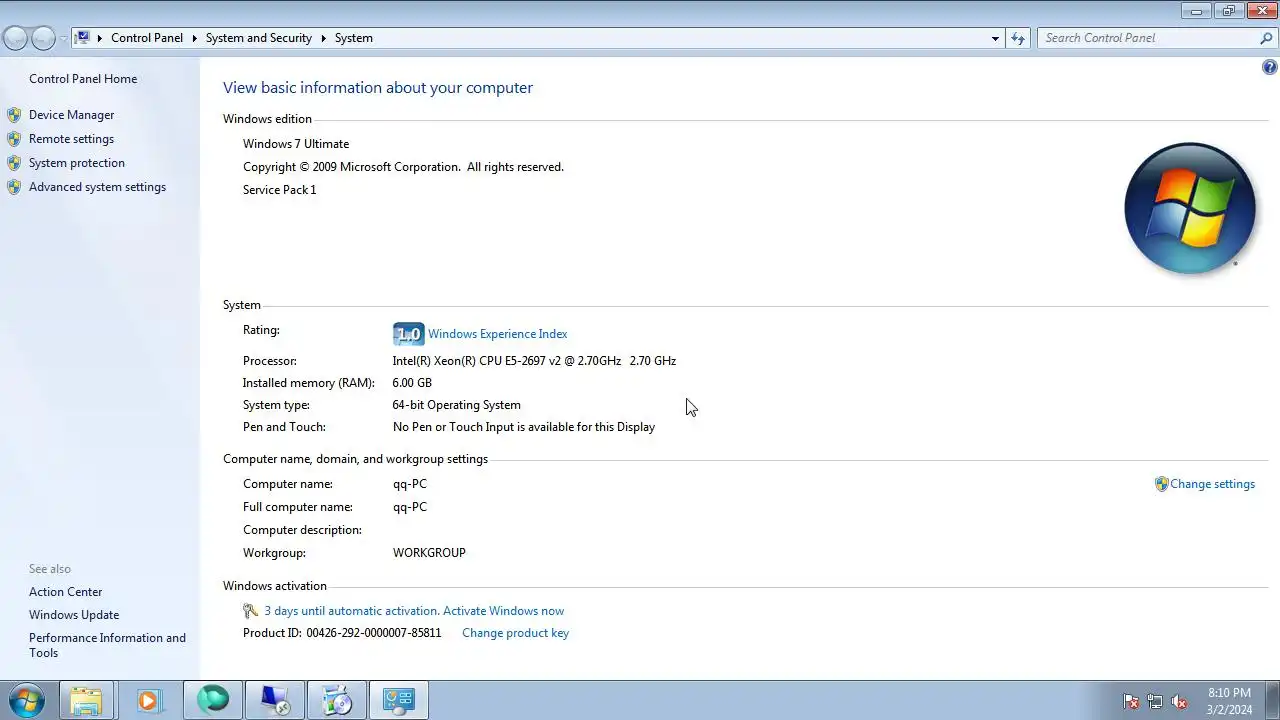Image resolution: width=1280 pixels, height=720 pixels.
Task: Click the Action Center flag tray icon
Action: [x=1131, y=702]
